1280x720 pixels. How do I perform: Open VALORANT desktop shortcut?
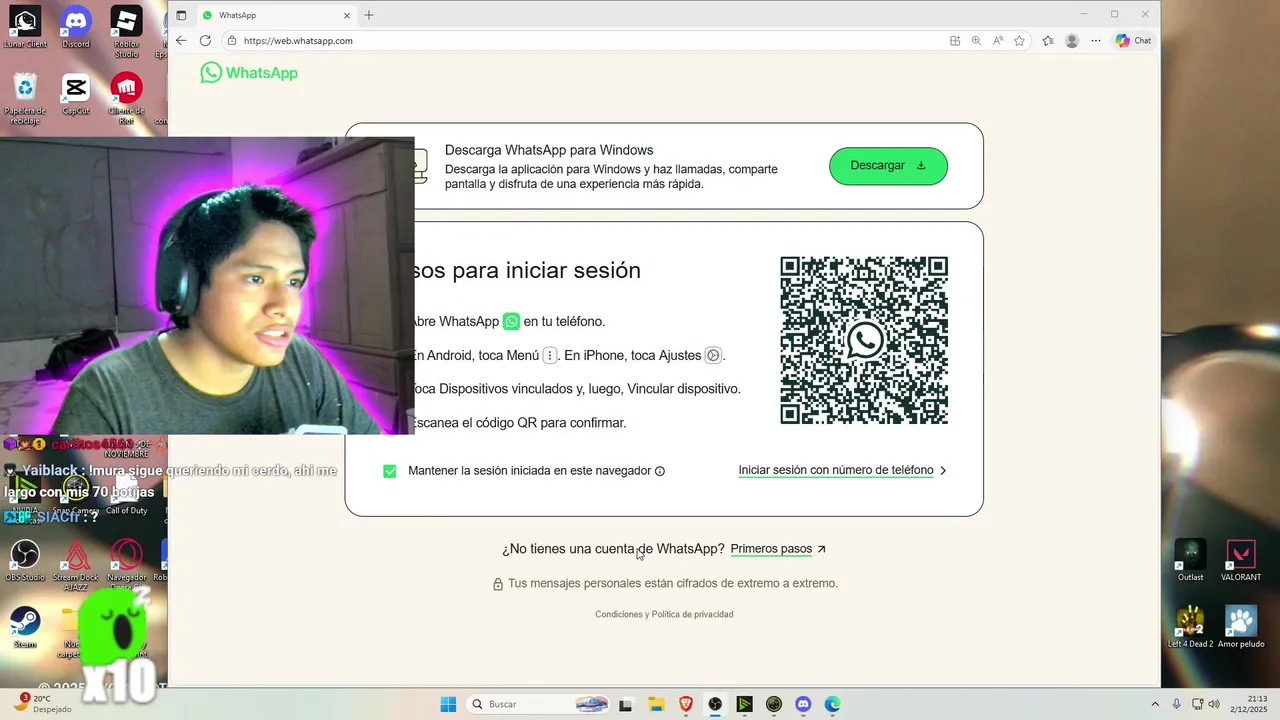click(x=1241, y=560)
